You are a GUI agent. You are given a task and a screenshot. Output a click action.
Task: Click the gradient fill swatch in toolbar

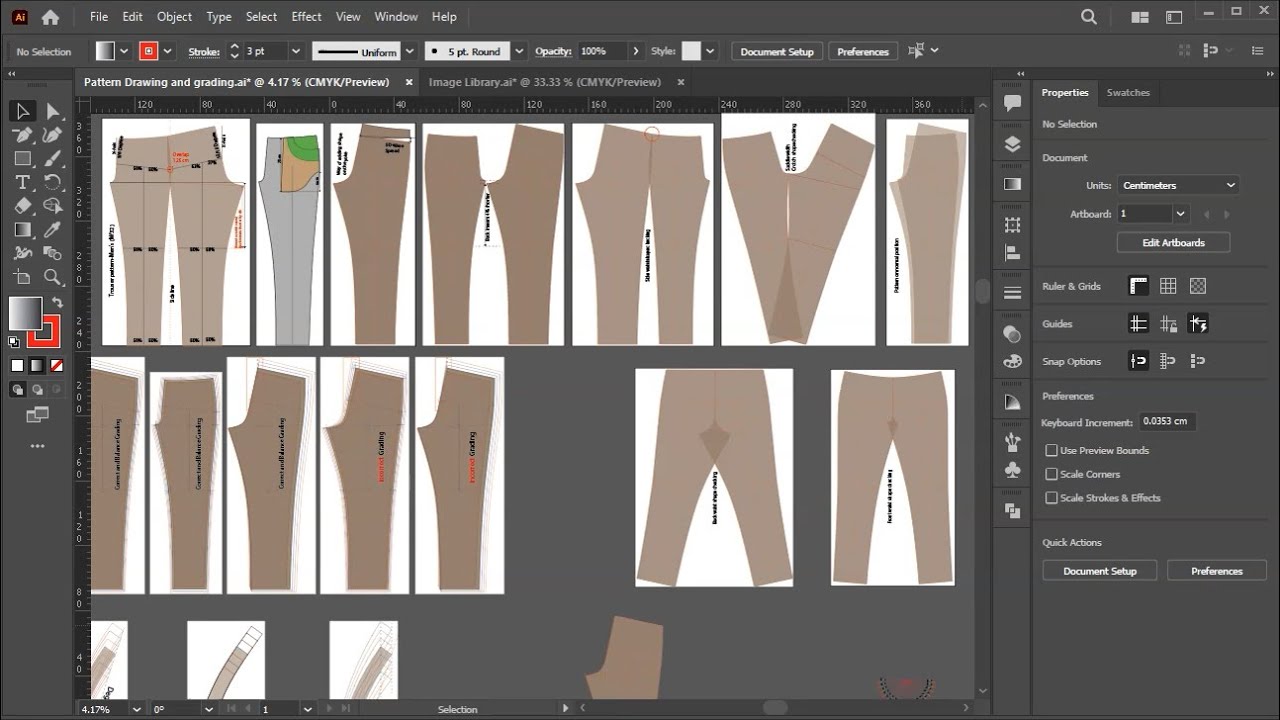point(26,314)
